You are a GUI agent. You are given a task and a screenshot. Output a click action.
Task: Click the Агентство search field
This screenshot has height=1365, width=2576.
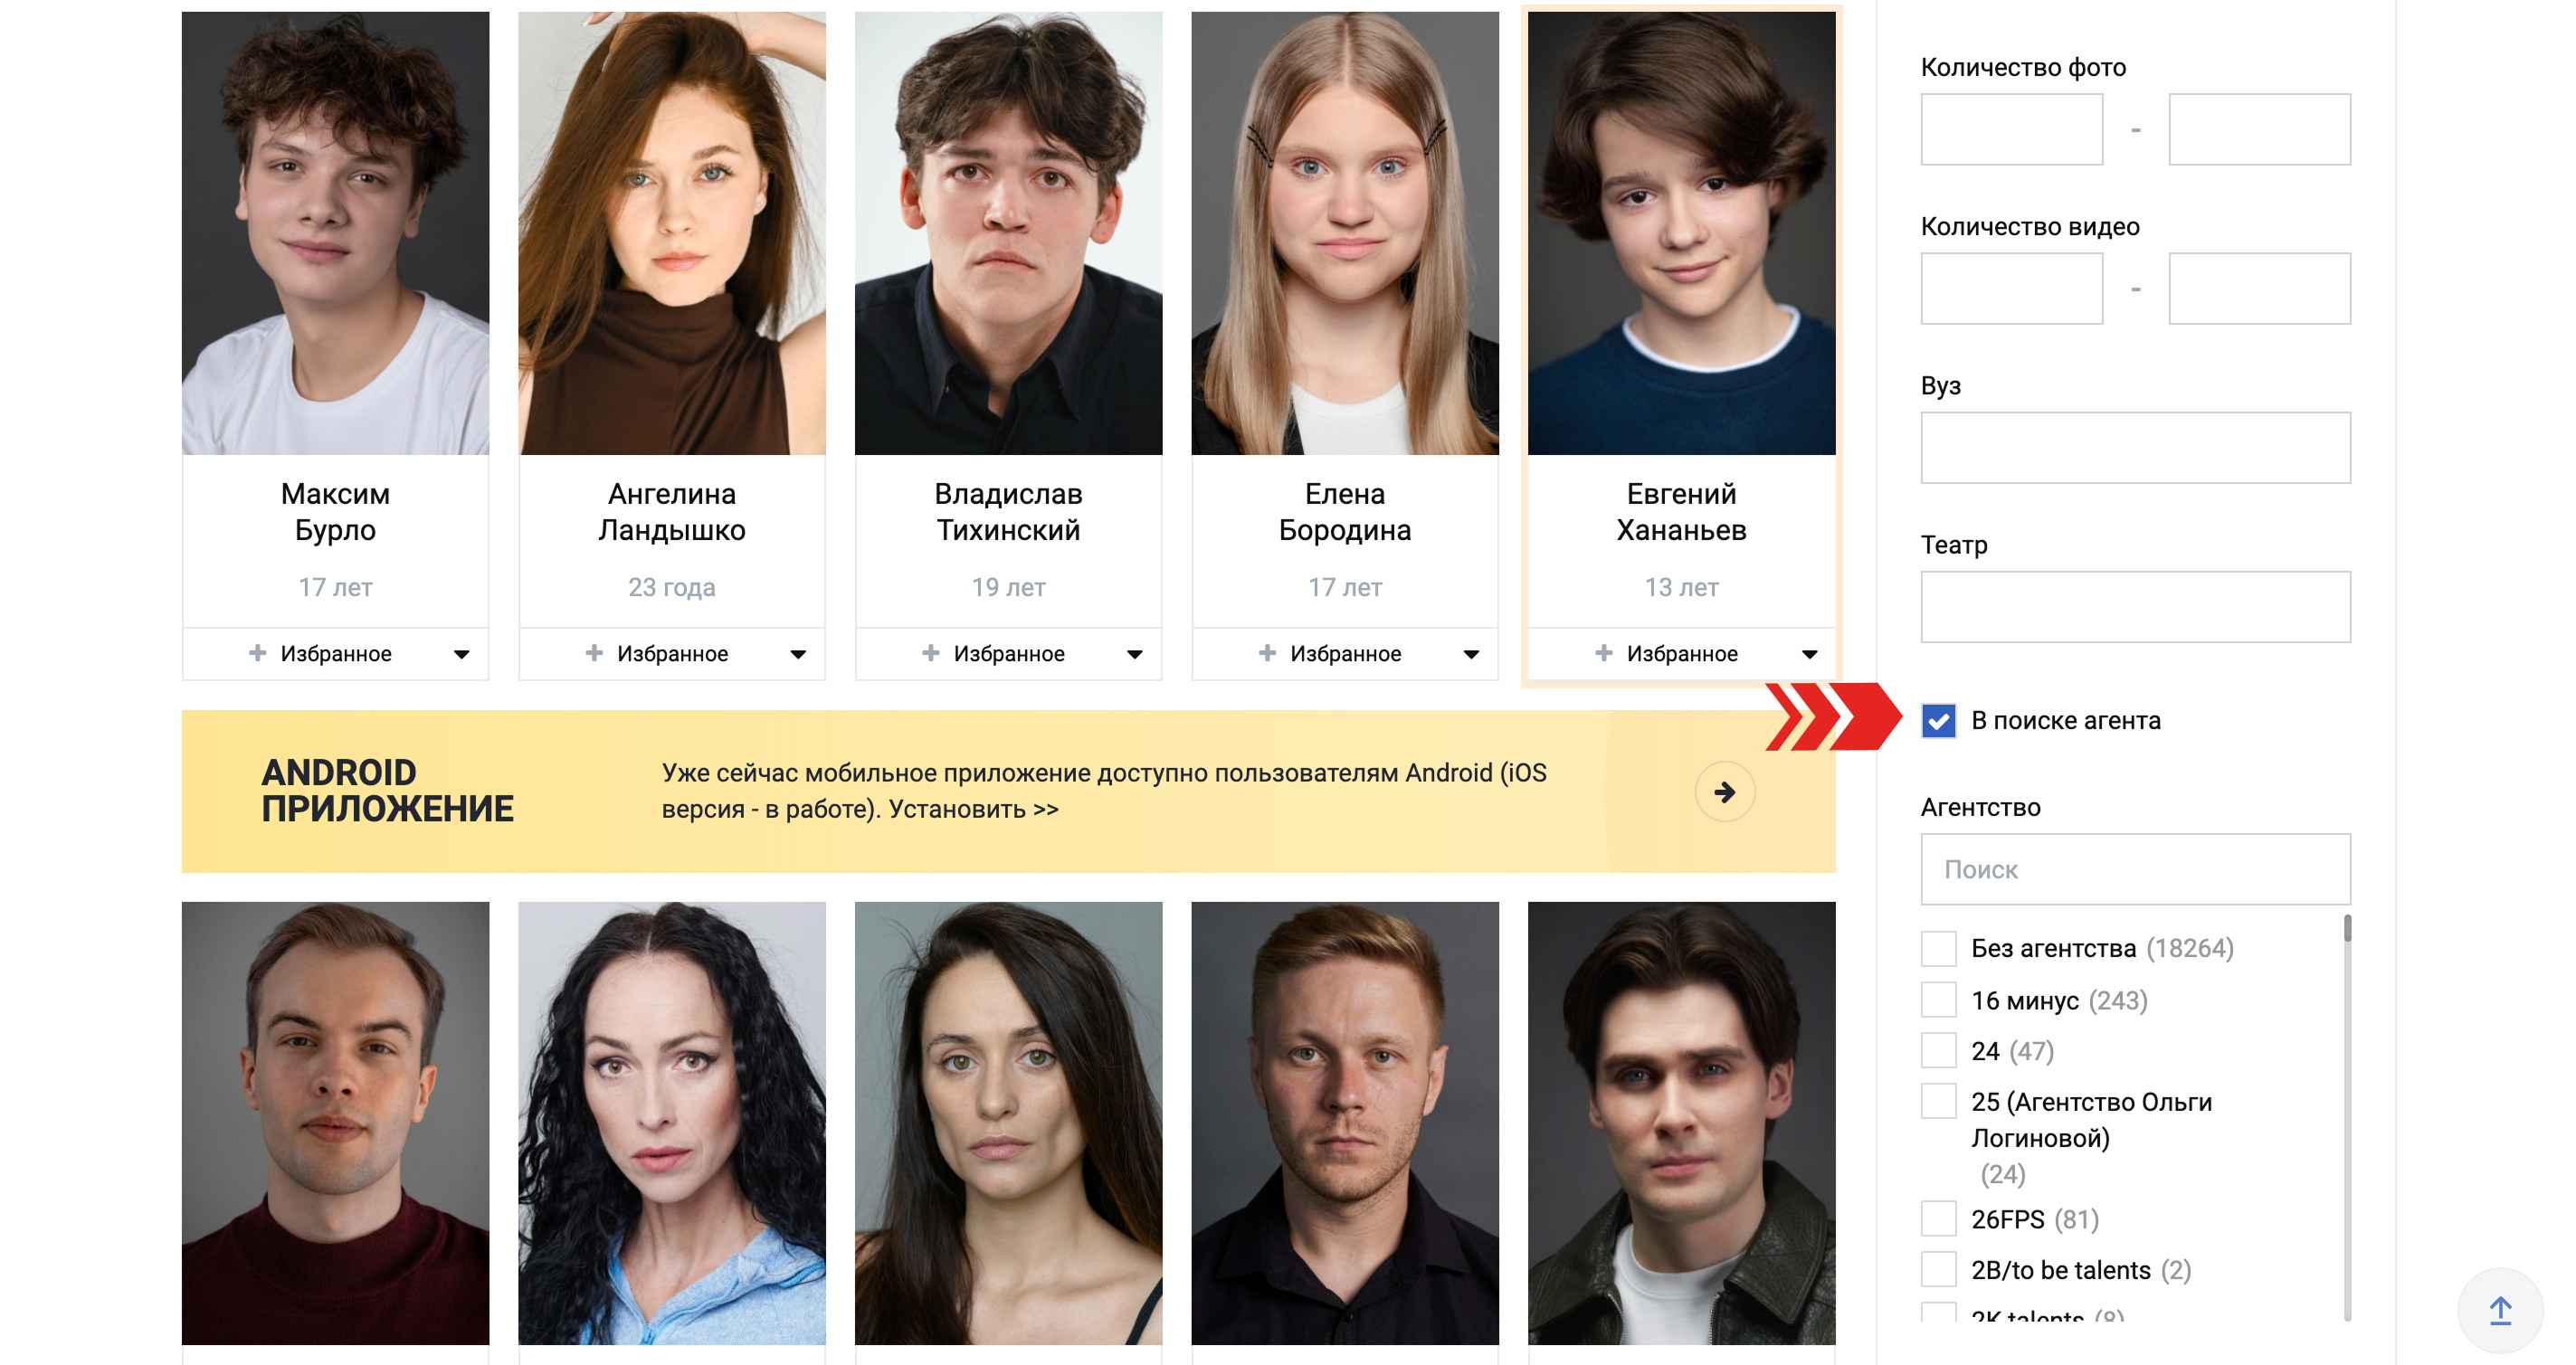click(x=2135, y=869)
